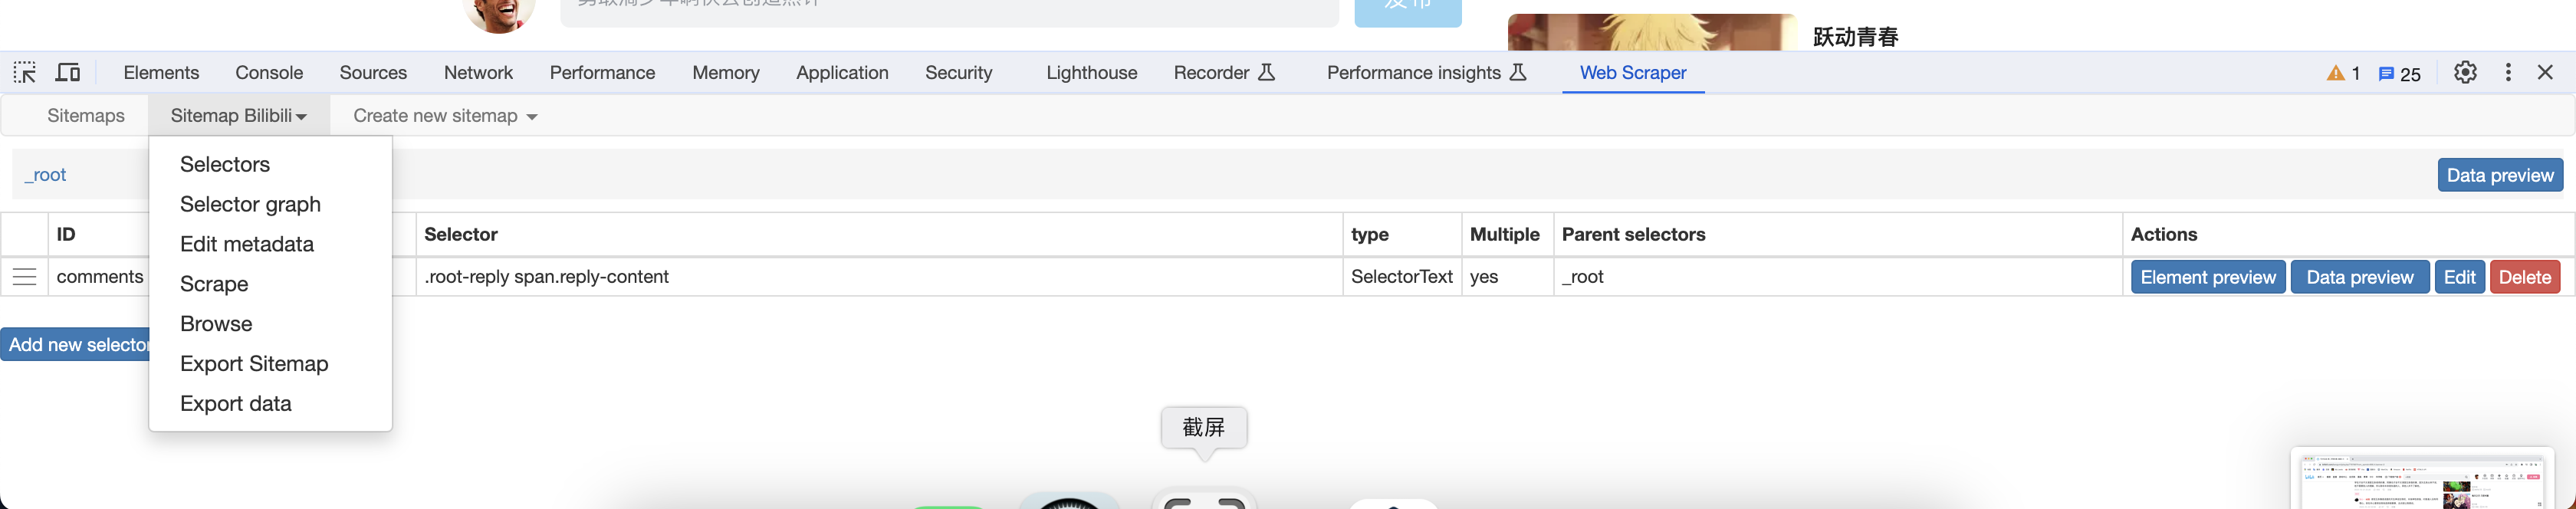The width and height of the screenshot is (2576, 509).
Task: Toggle the device toolbar icon
Action: coord(68,73)
